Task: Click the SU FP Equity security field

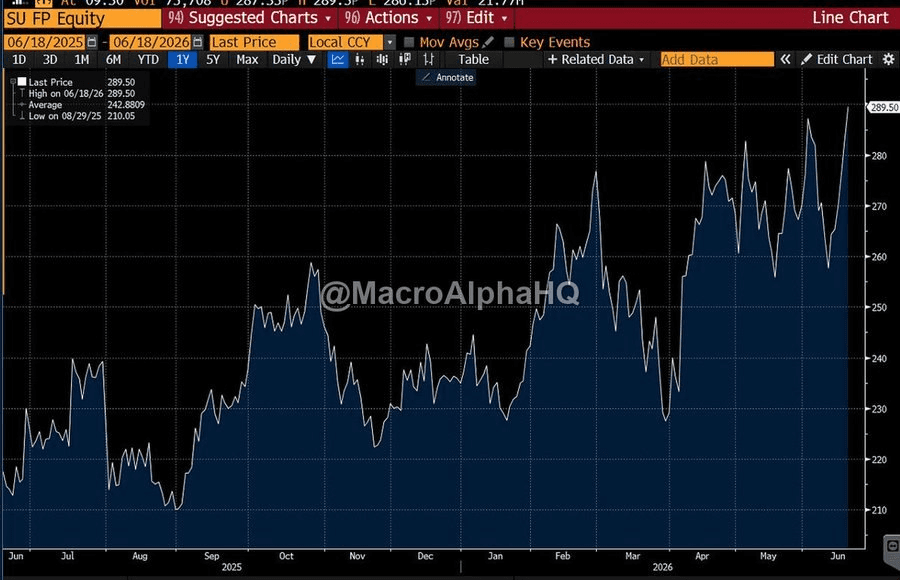Action: pos(82,18)
